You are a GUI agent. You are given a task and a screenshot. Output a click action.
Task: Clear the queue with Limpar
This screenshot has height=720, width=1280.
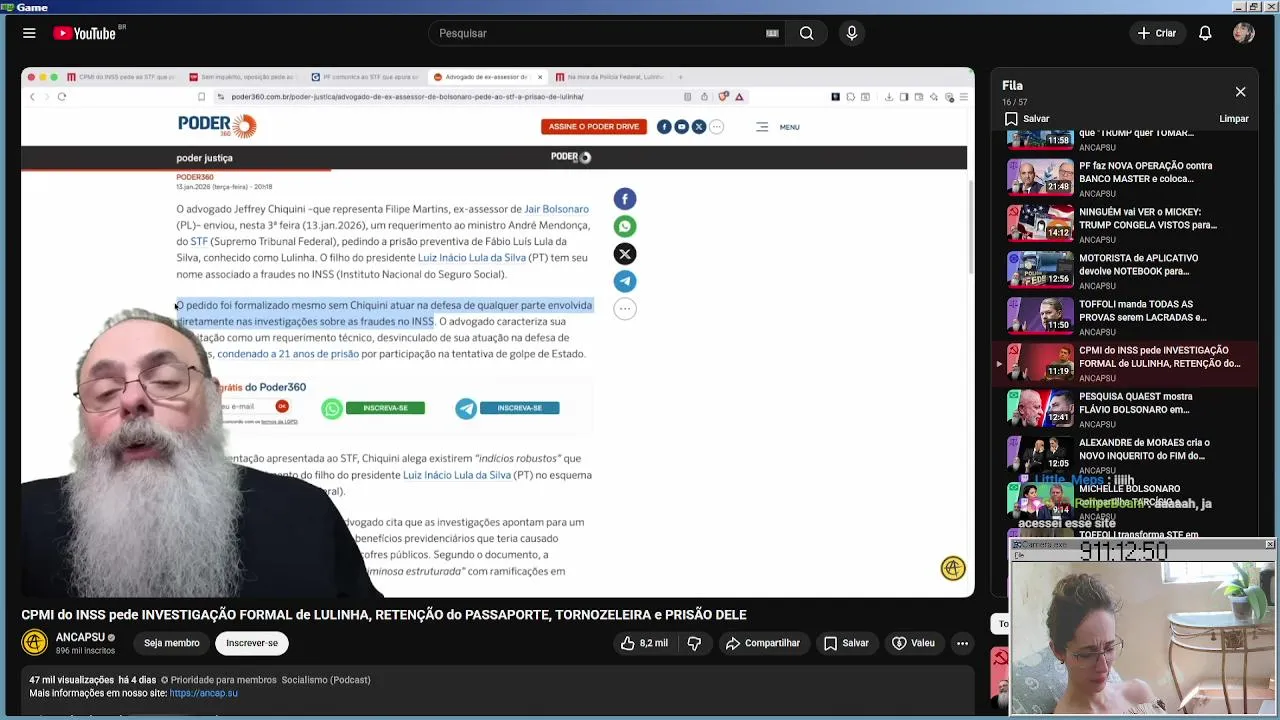[x=1234, y=119]
